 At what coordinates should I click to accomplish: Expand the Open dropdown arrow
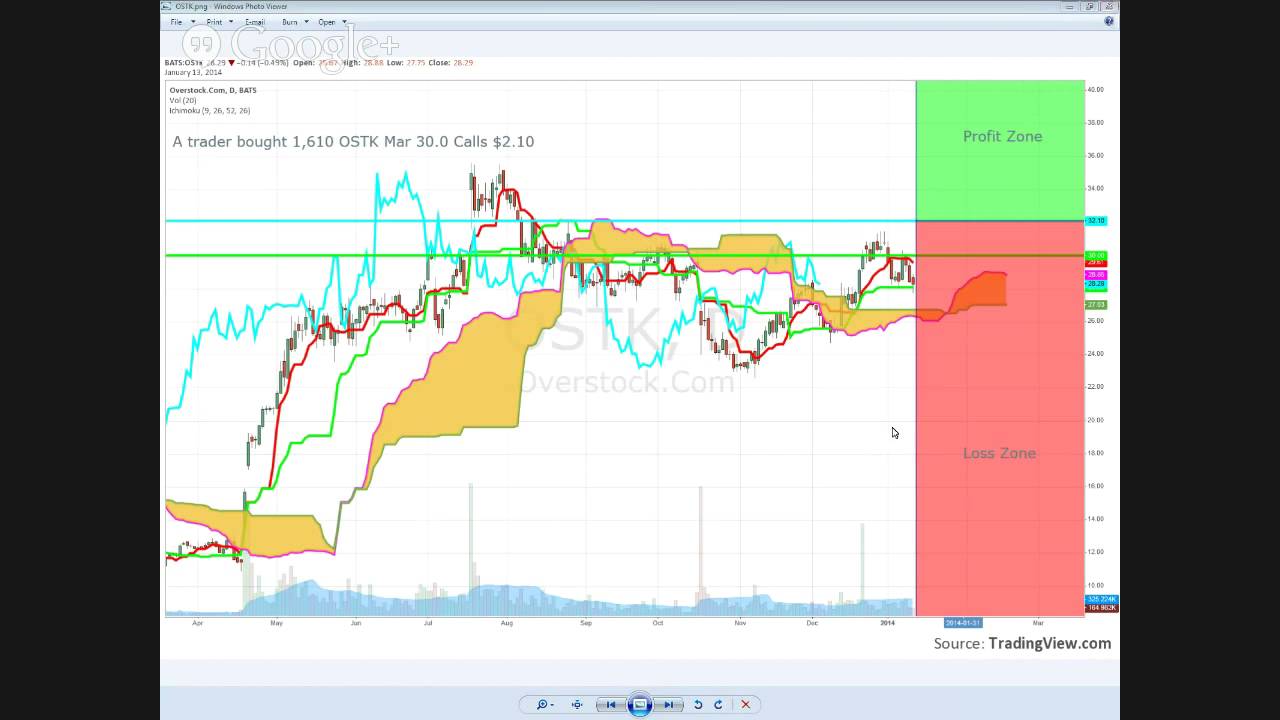344,21
